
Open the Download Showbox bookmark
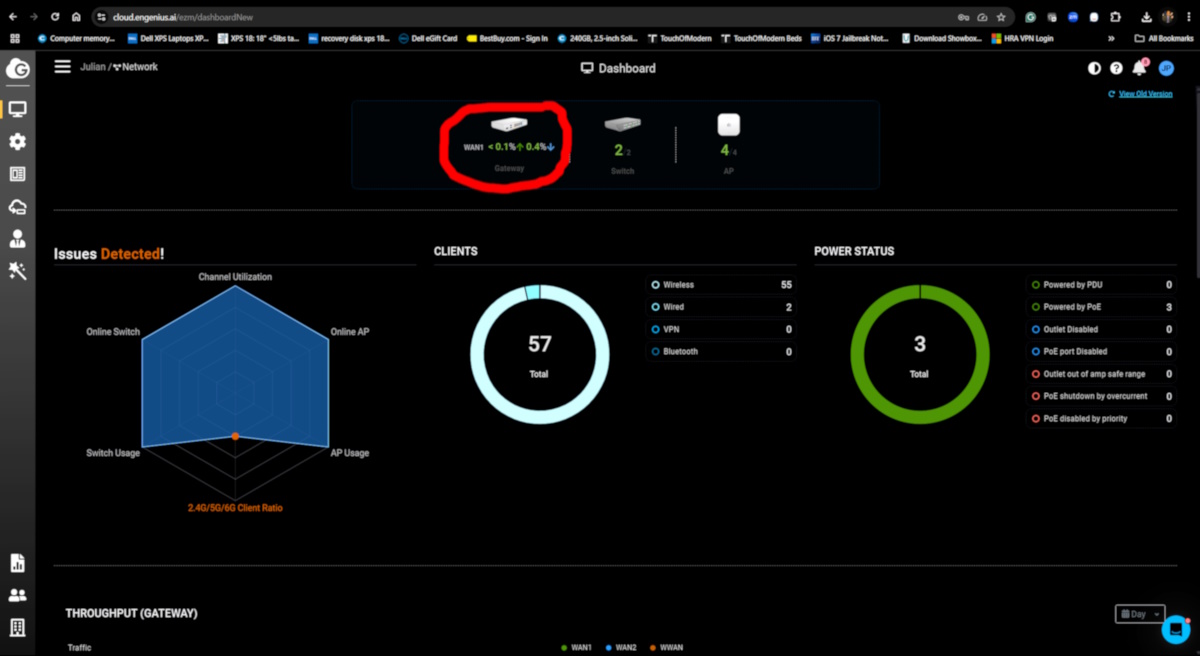click(941, 38)
